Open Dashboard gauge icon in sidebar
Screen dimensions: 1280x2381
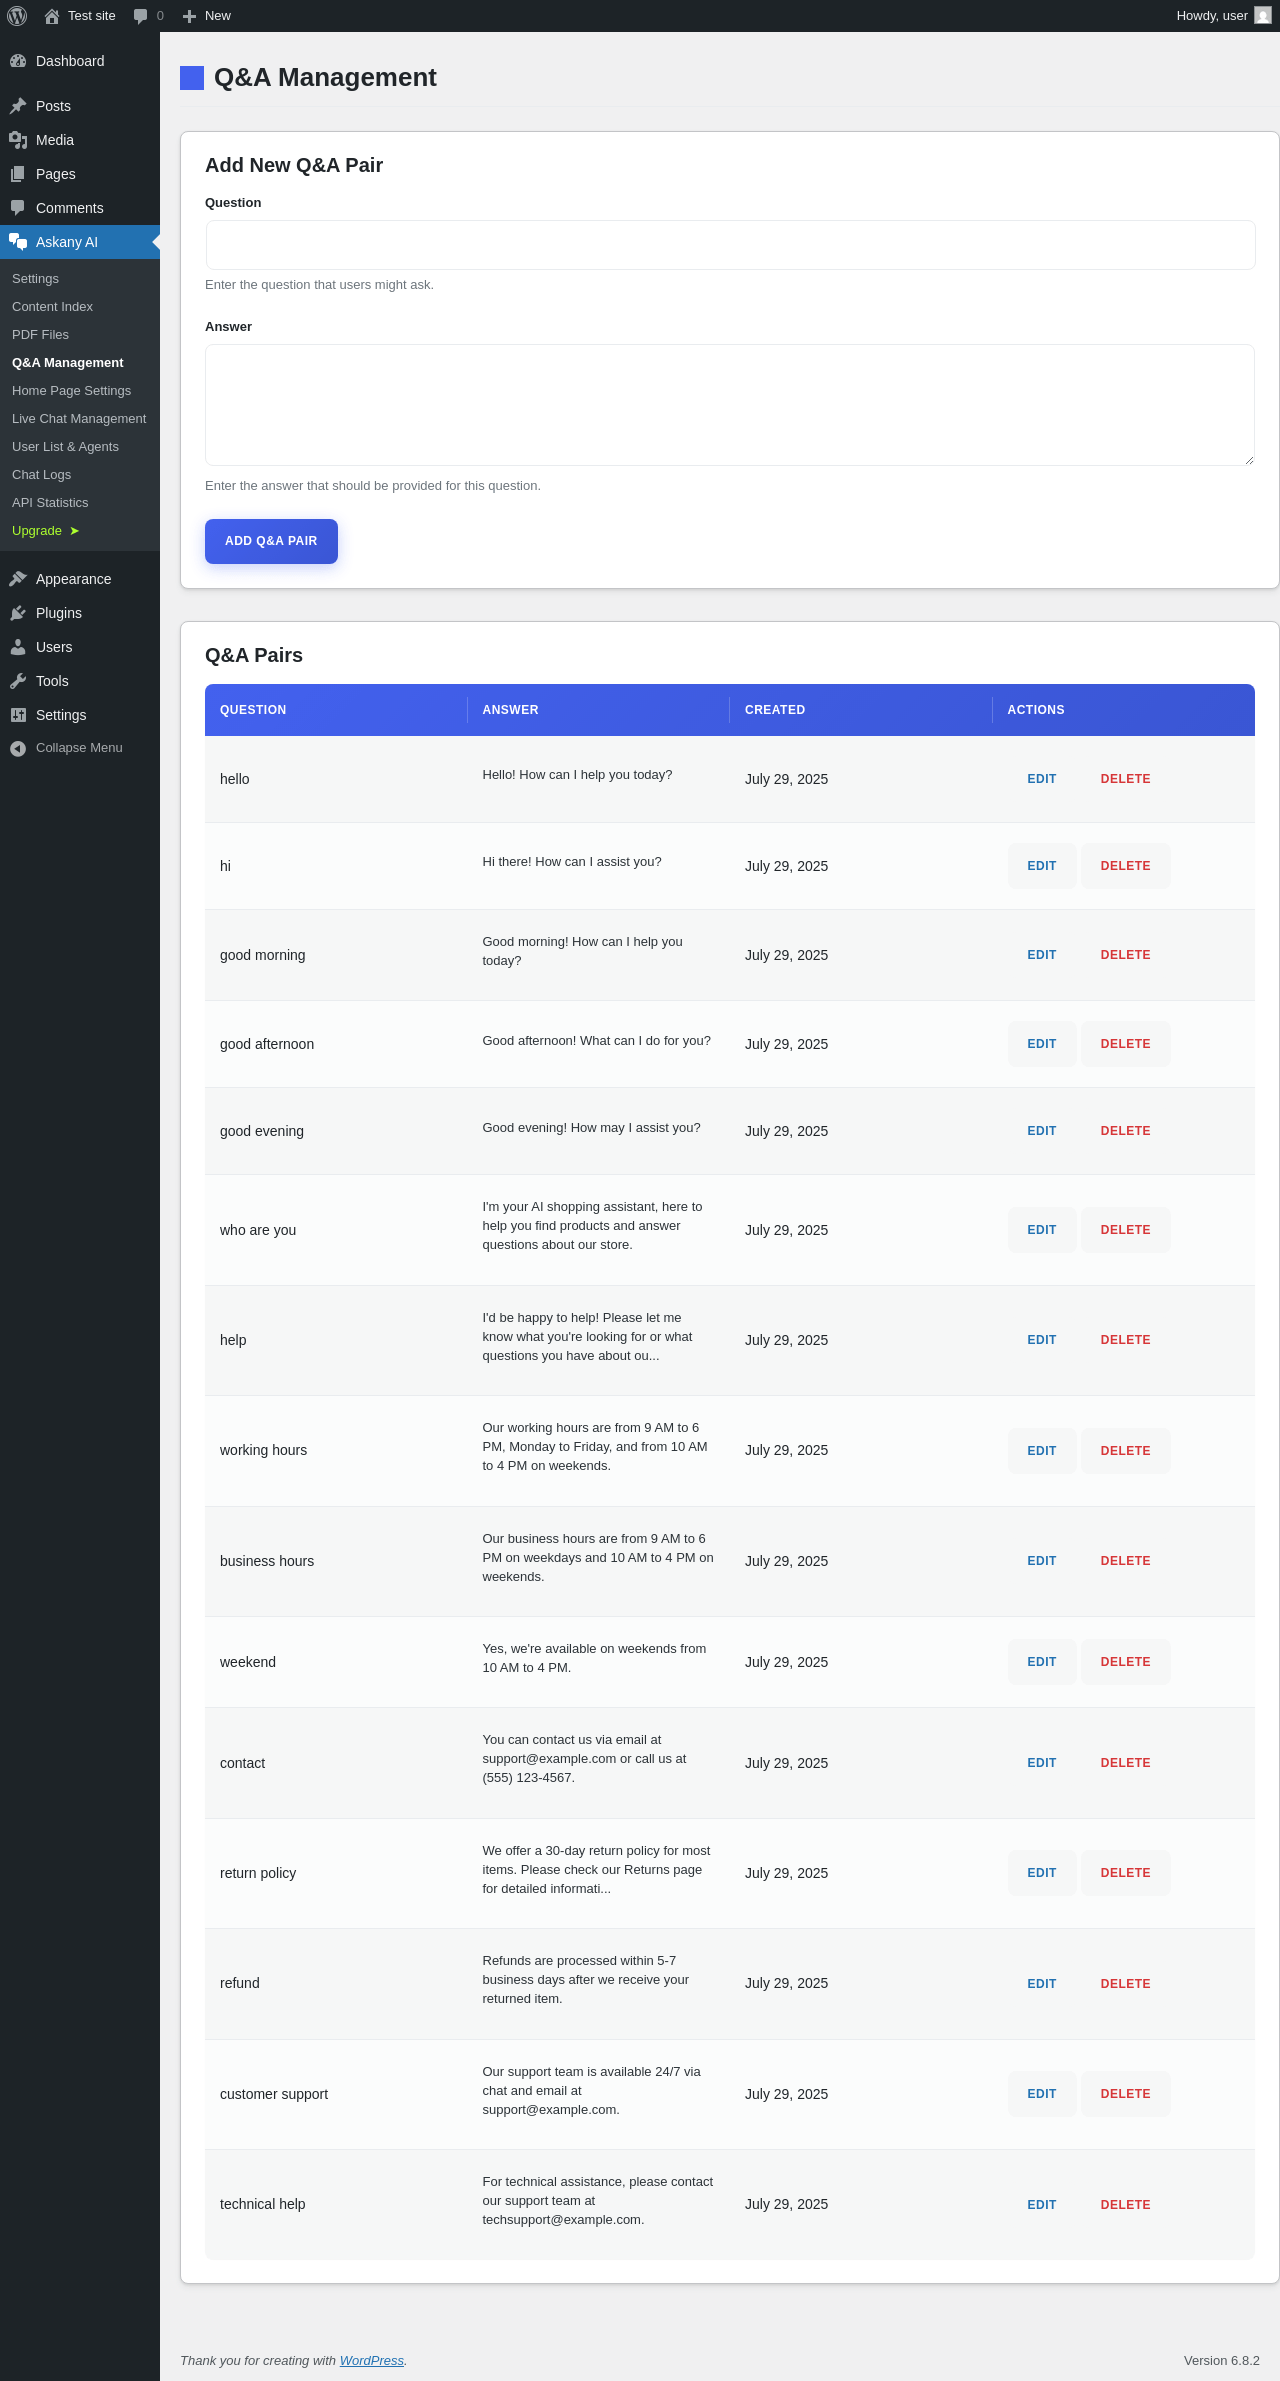tap(18, 61)
